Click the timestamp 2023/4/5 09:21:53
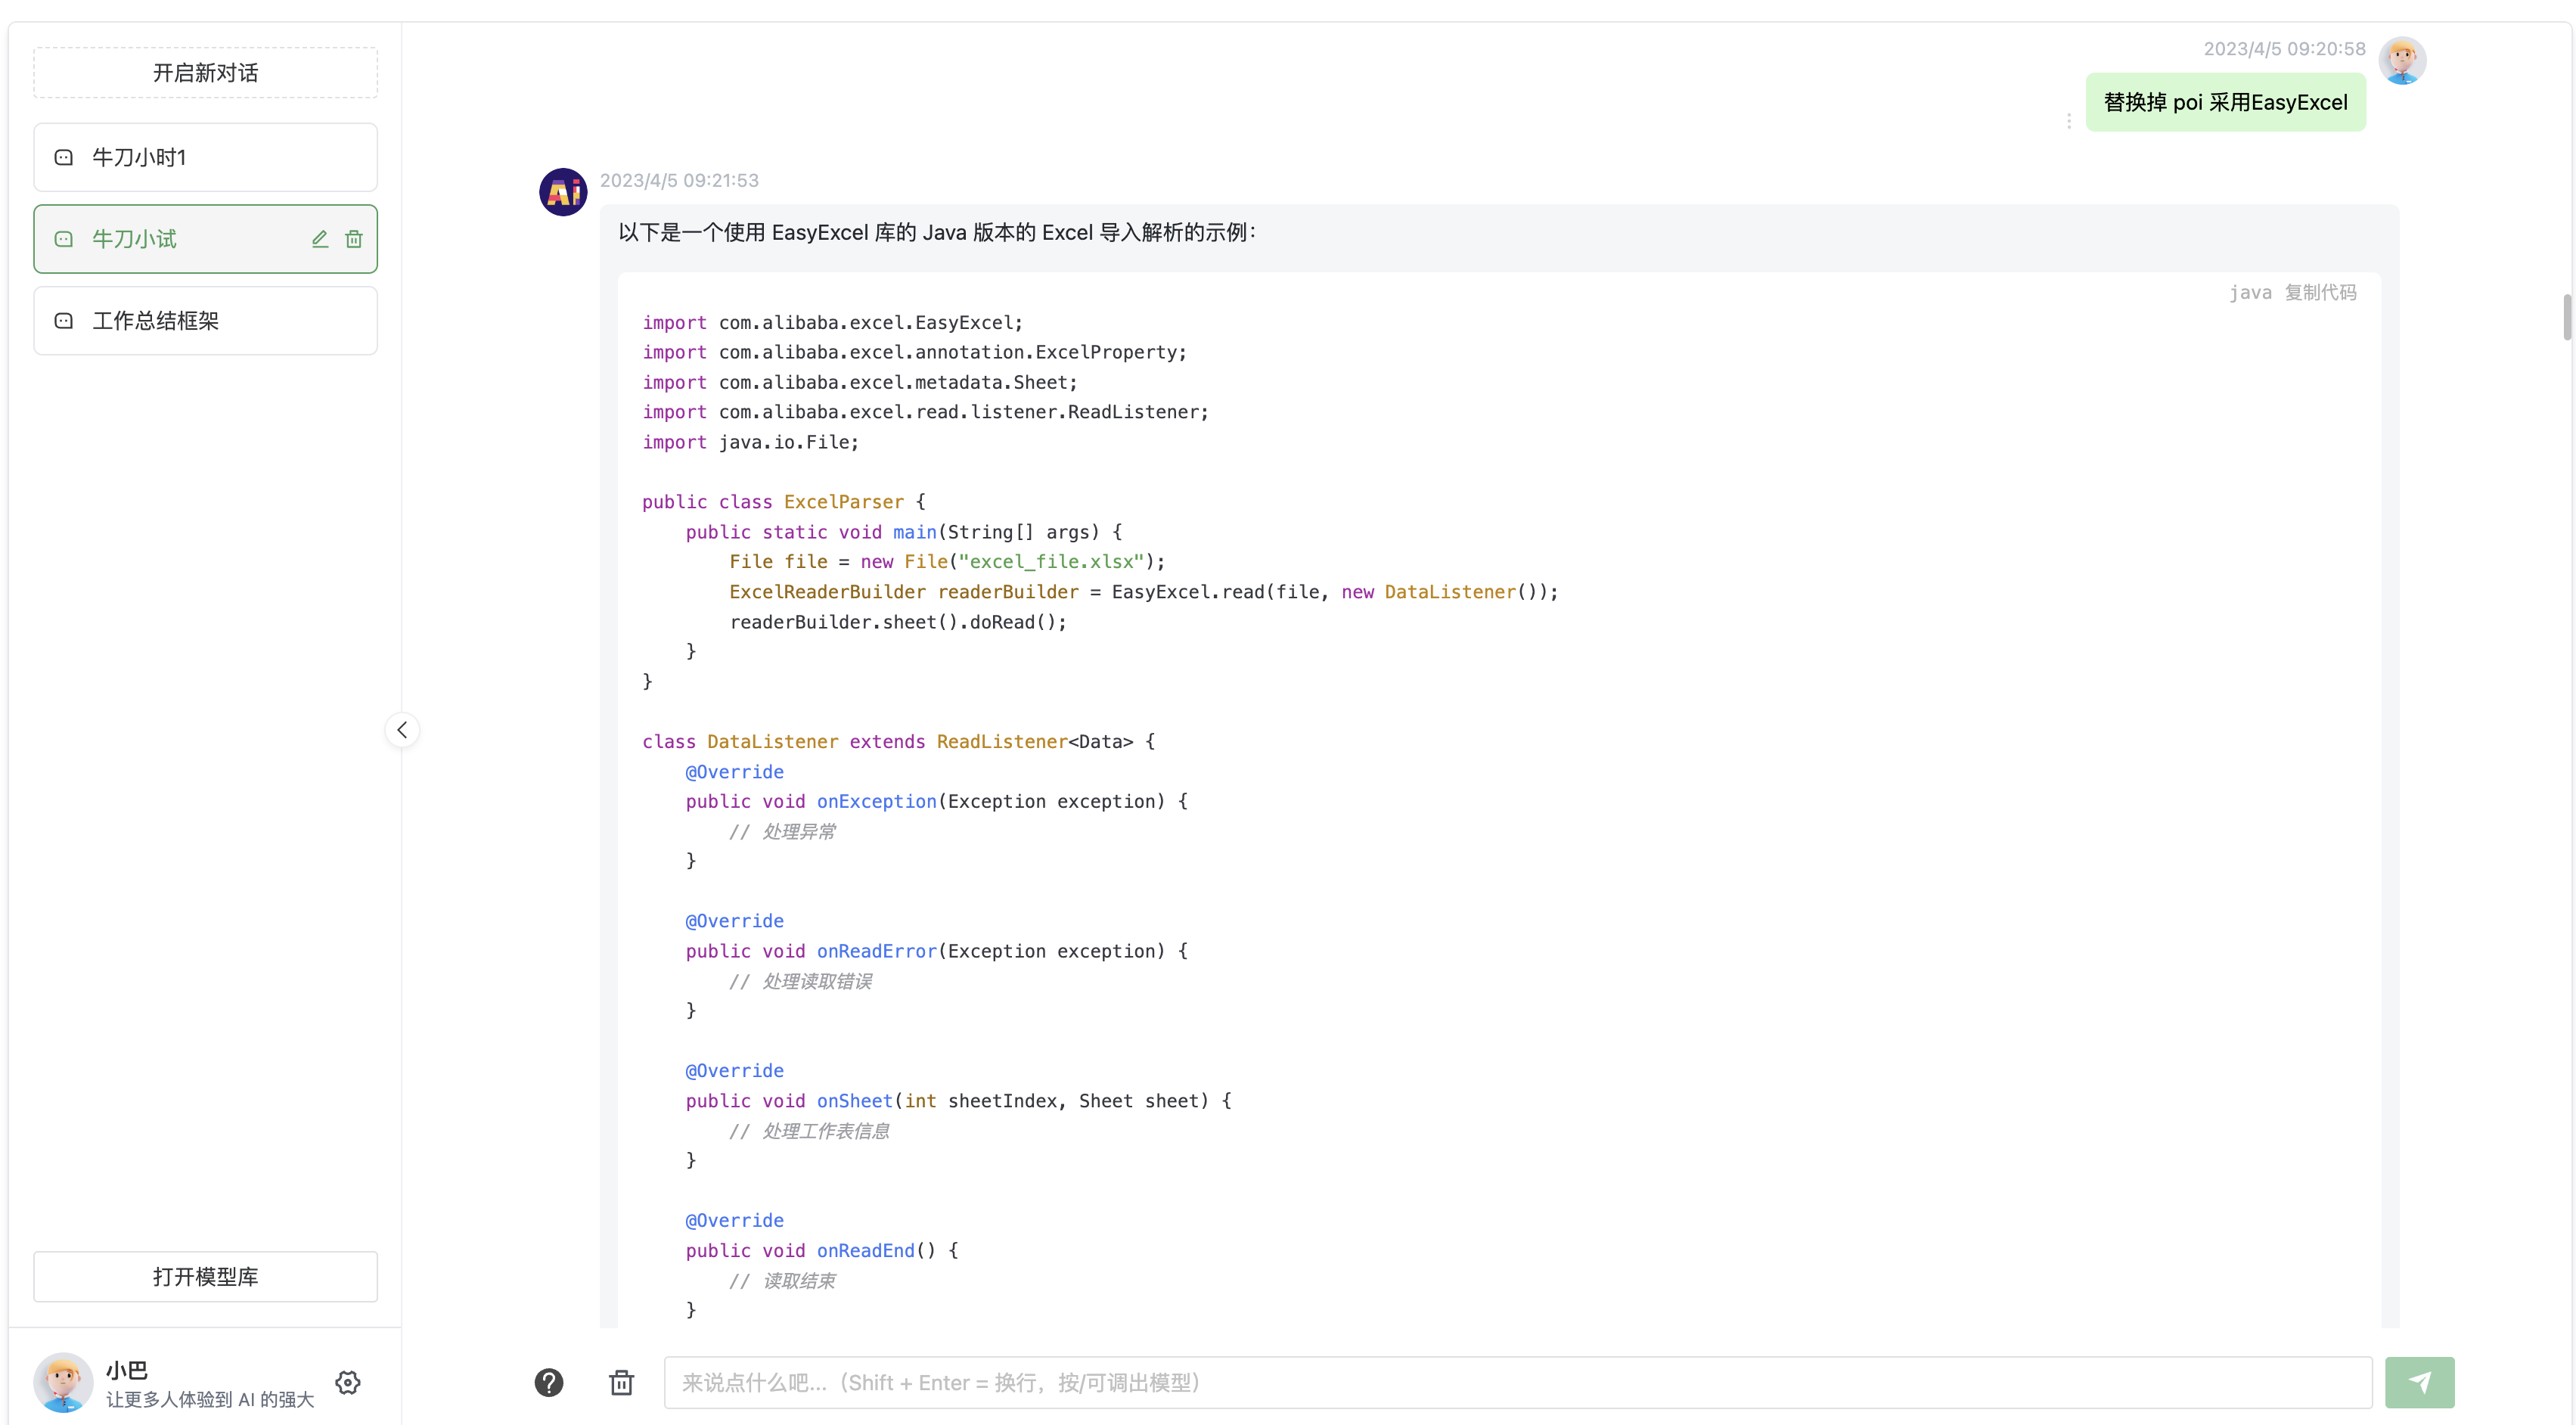This screenshot has width=2576, height=1425. pos(679,181)
